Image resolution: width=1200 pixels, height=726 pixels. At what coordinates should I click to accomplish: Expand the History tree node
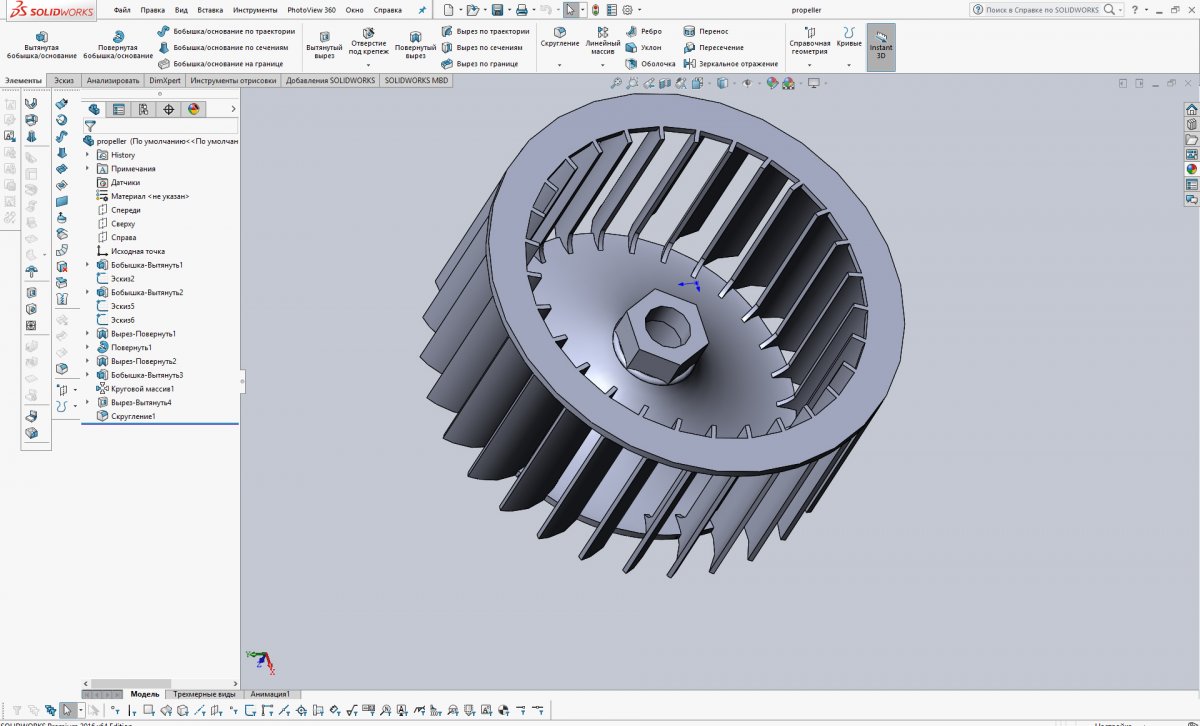click(88, 155)
